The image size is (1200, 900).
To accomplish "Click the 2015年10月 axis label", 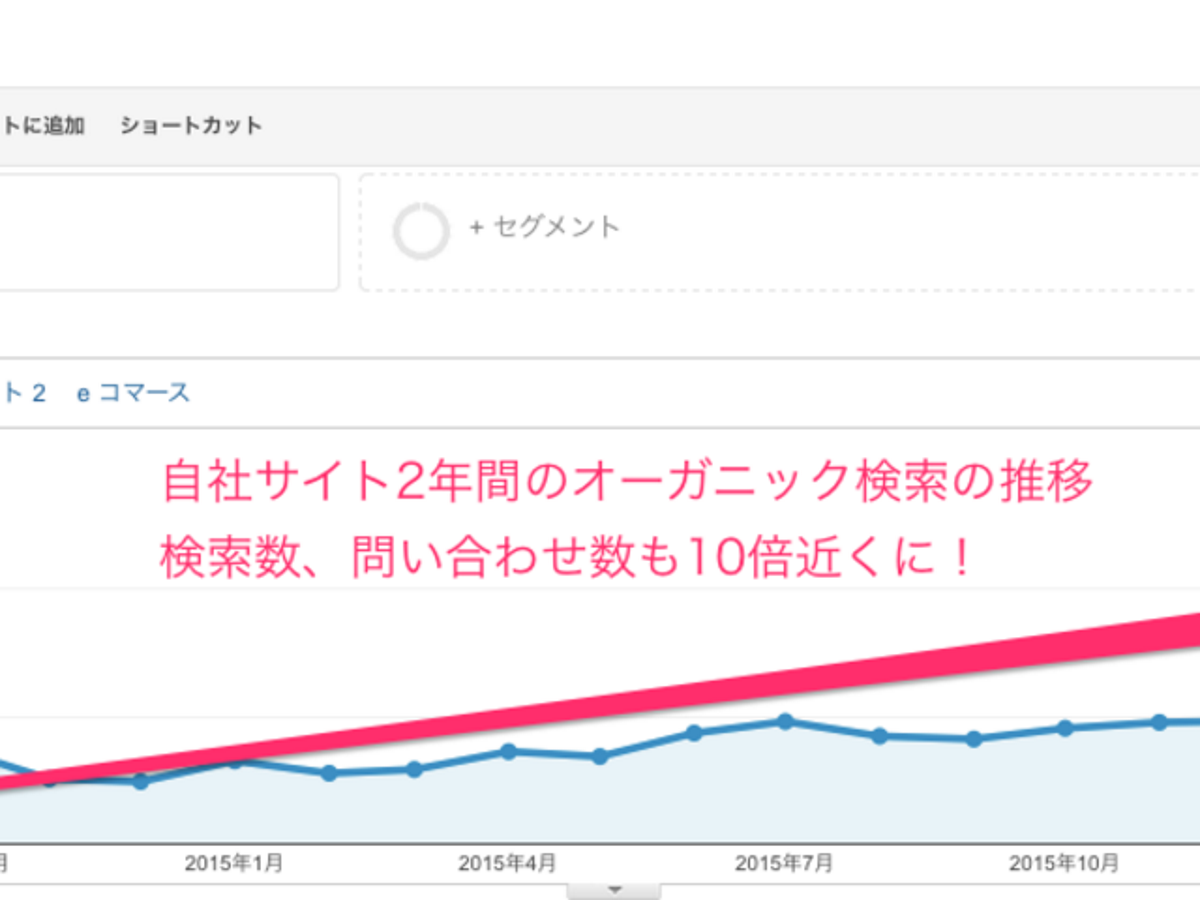I will 1063,863.
